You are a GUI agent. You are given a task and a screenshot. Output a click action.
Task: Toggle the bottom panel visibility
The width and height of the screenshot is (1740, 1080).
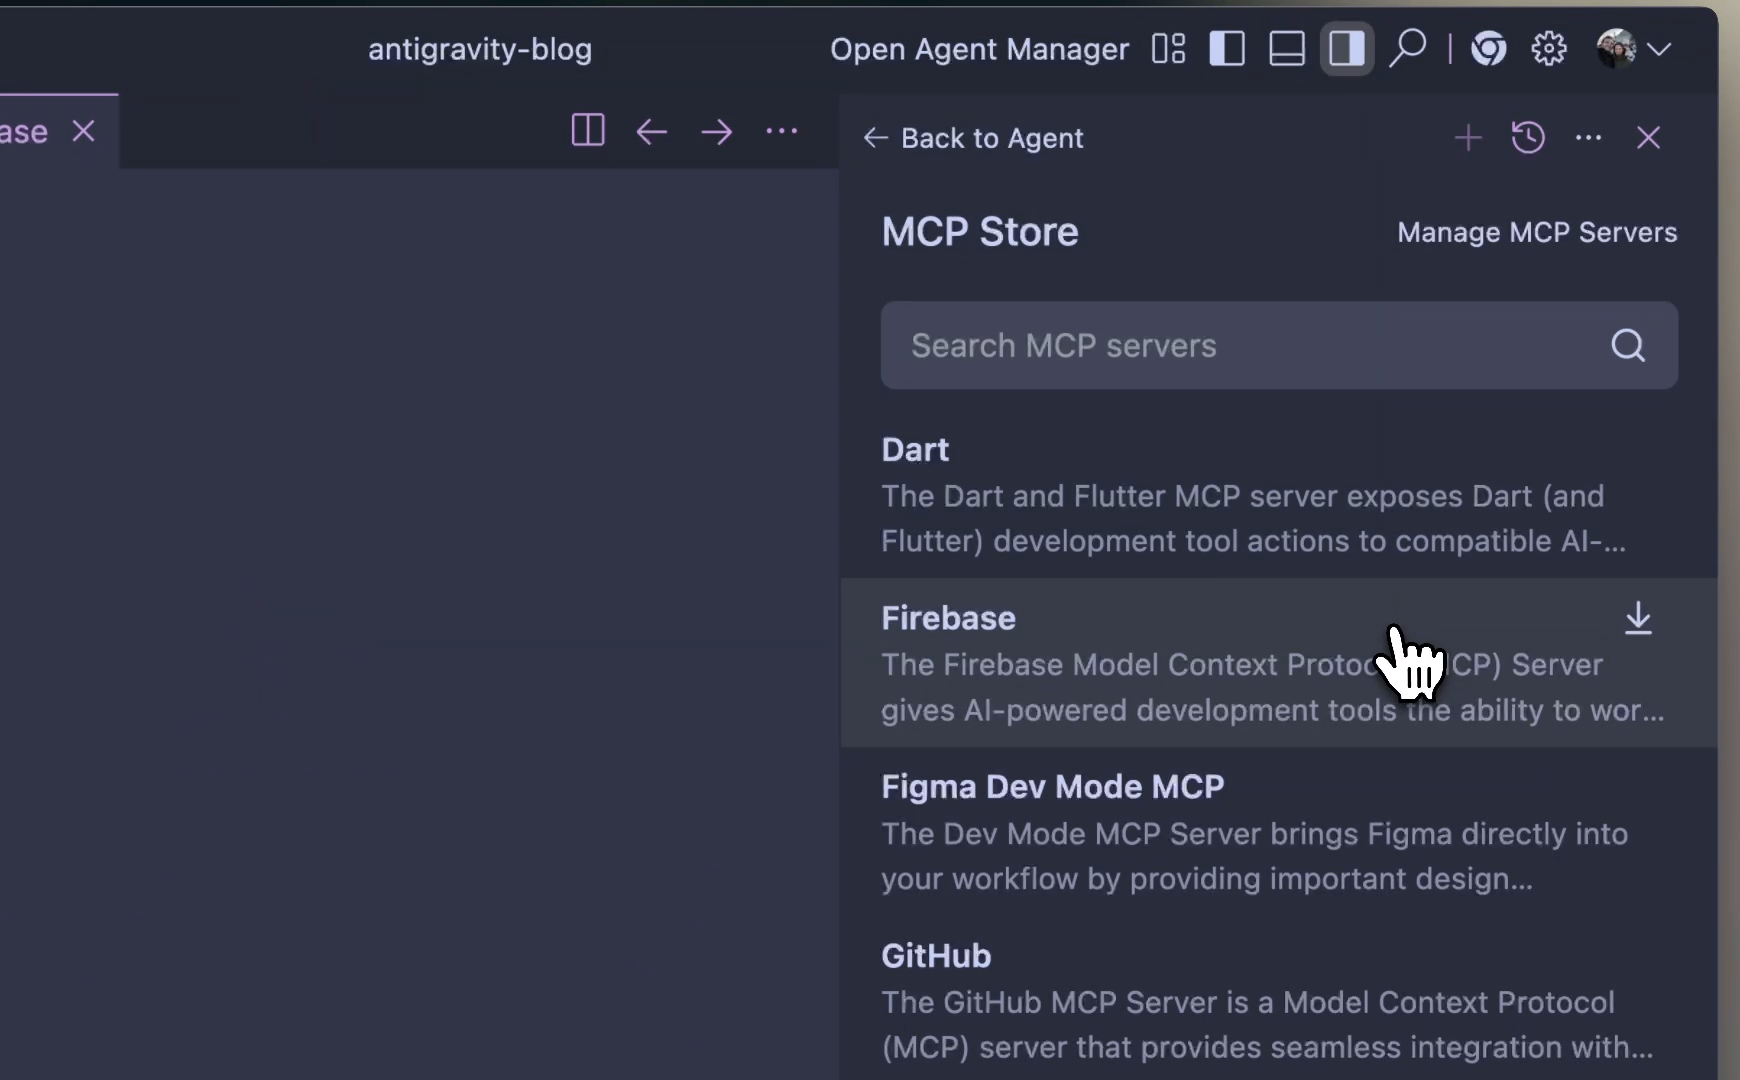pos(1287,49)
